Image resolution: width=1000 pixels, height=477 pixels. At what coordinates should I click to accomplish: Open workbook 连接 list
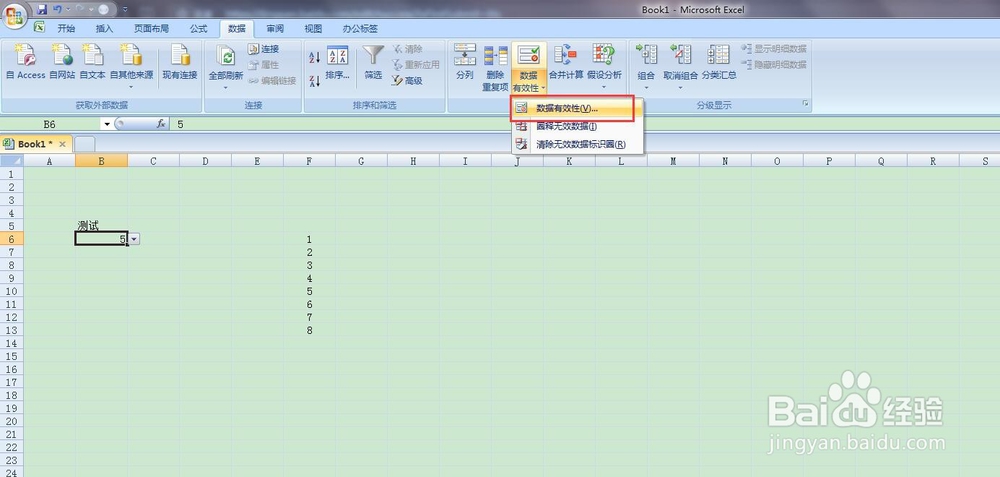pyautogui.click(x=264, y=49)
